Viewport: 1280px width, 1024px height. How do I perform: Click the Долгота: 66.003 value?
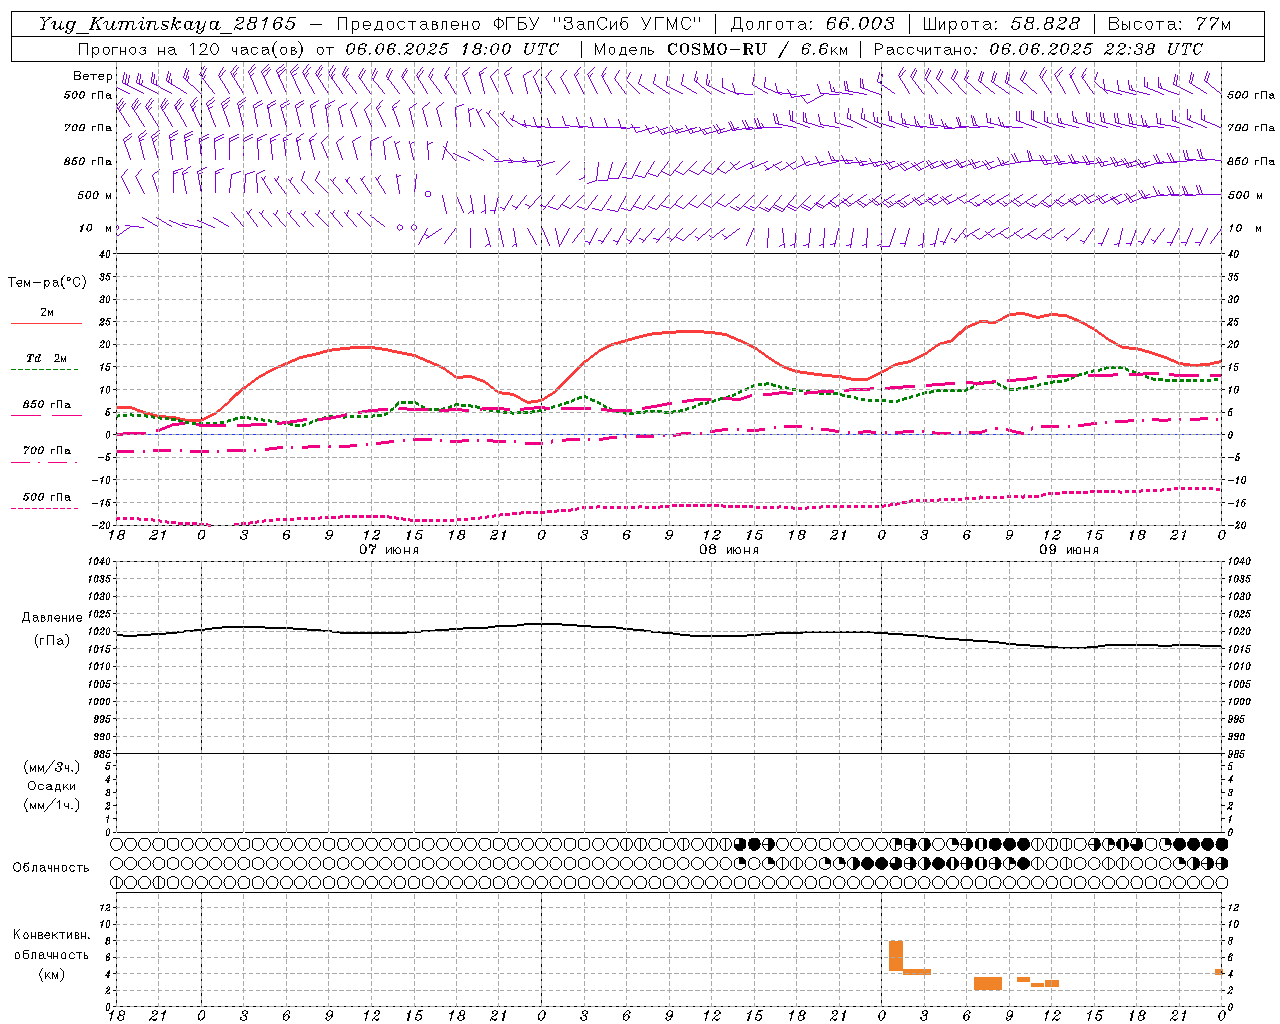point(813,24)
